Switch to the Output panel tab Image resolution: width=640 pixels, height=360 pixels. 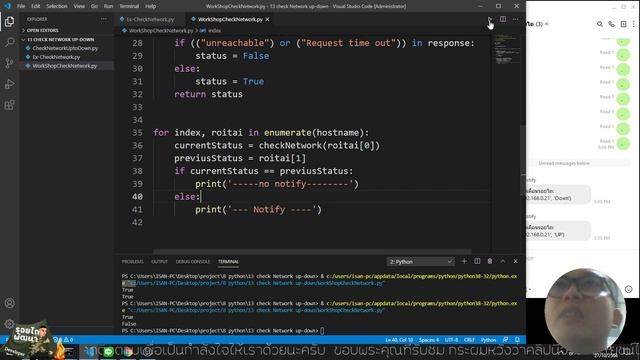(160, 262)
